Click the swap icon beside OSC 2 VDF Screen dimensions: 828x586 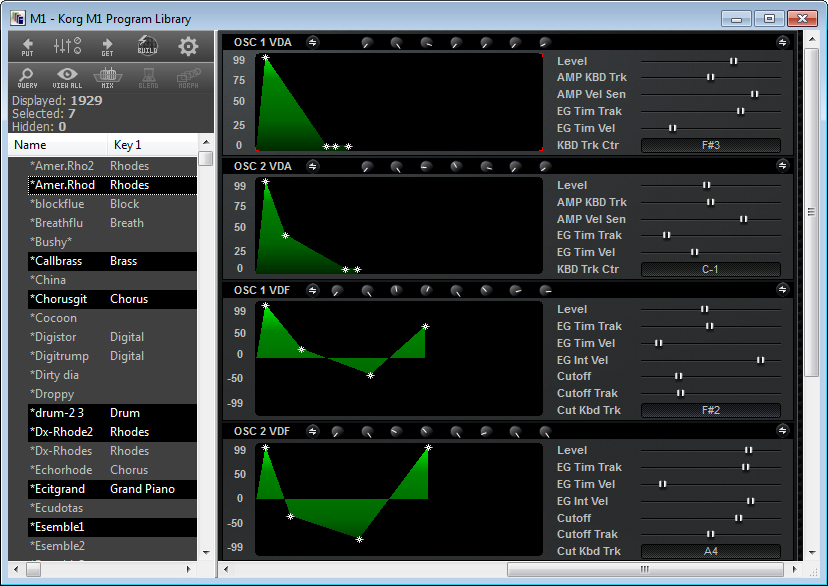(313, 431)
